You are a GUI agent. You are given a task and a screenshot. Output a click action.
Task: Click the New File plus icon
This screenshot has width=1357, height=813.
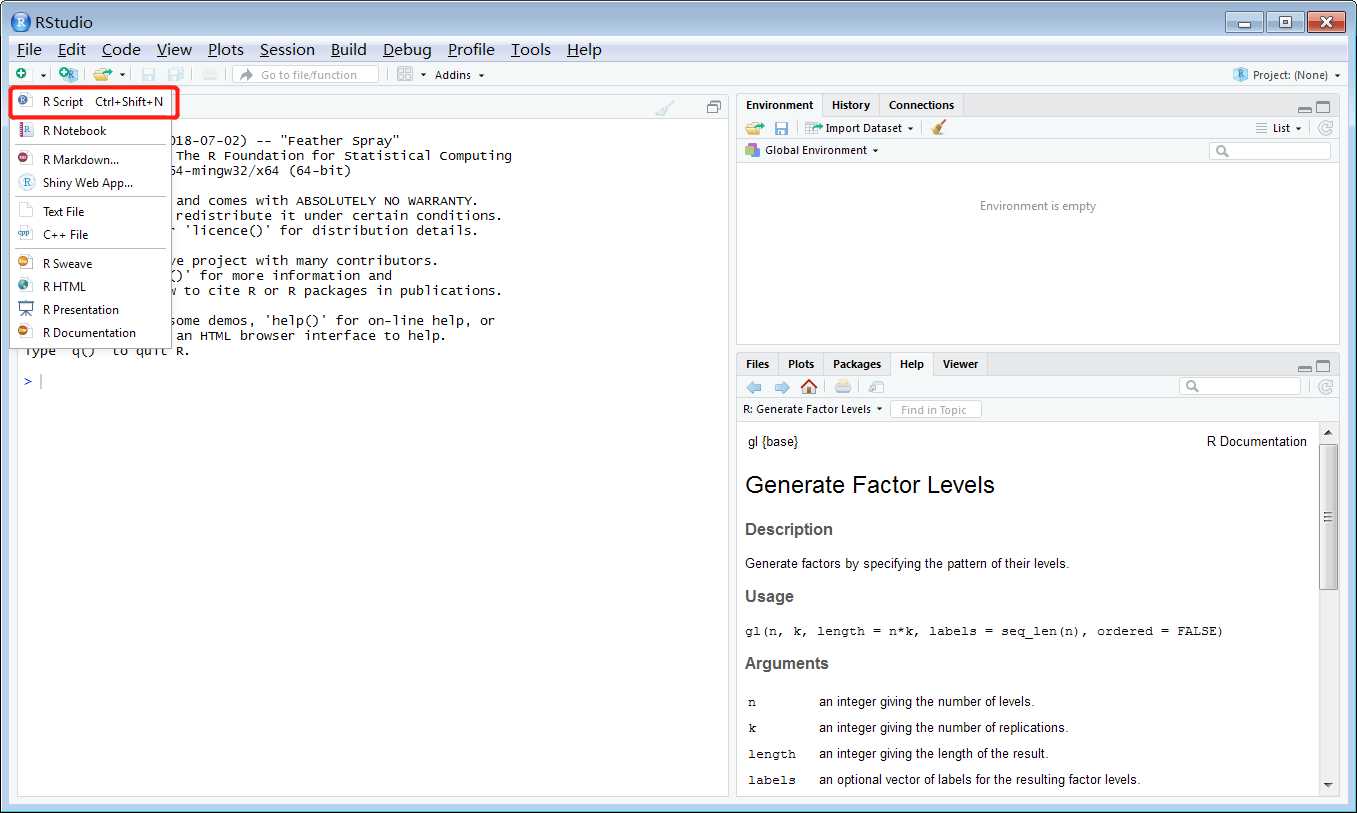pos(21,74)
